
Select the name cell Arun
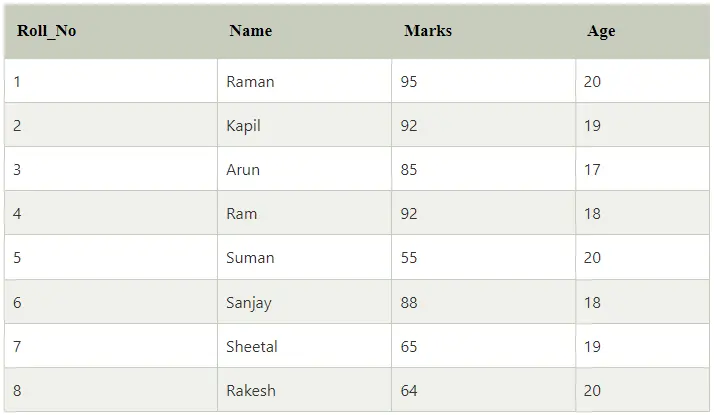coord(304,169)
